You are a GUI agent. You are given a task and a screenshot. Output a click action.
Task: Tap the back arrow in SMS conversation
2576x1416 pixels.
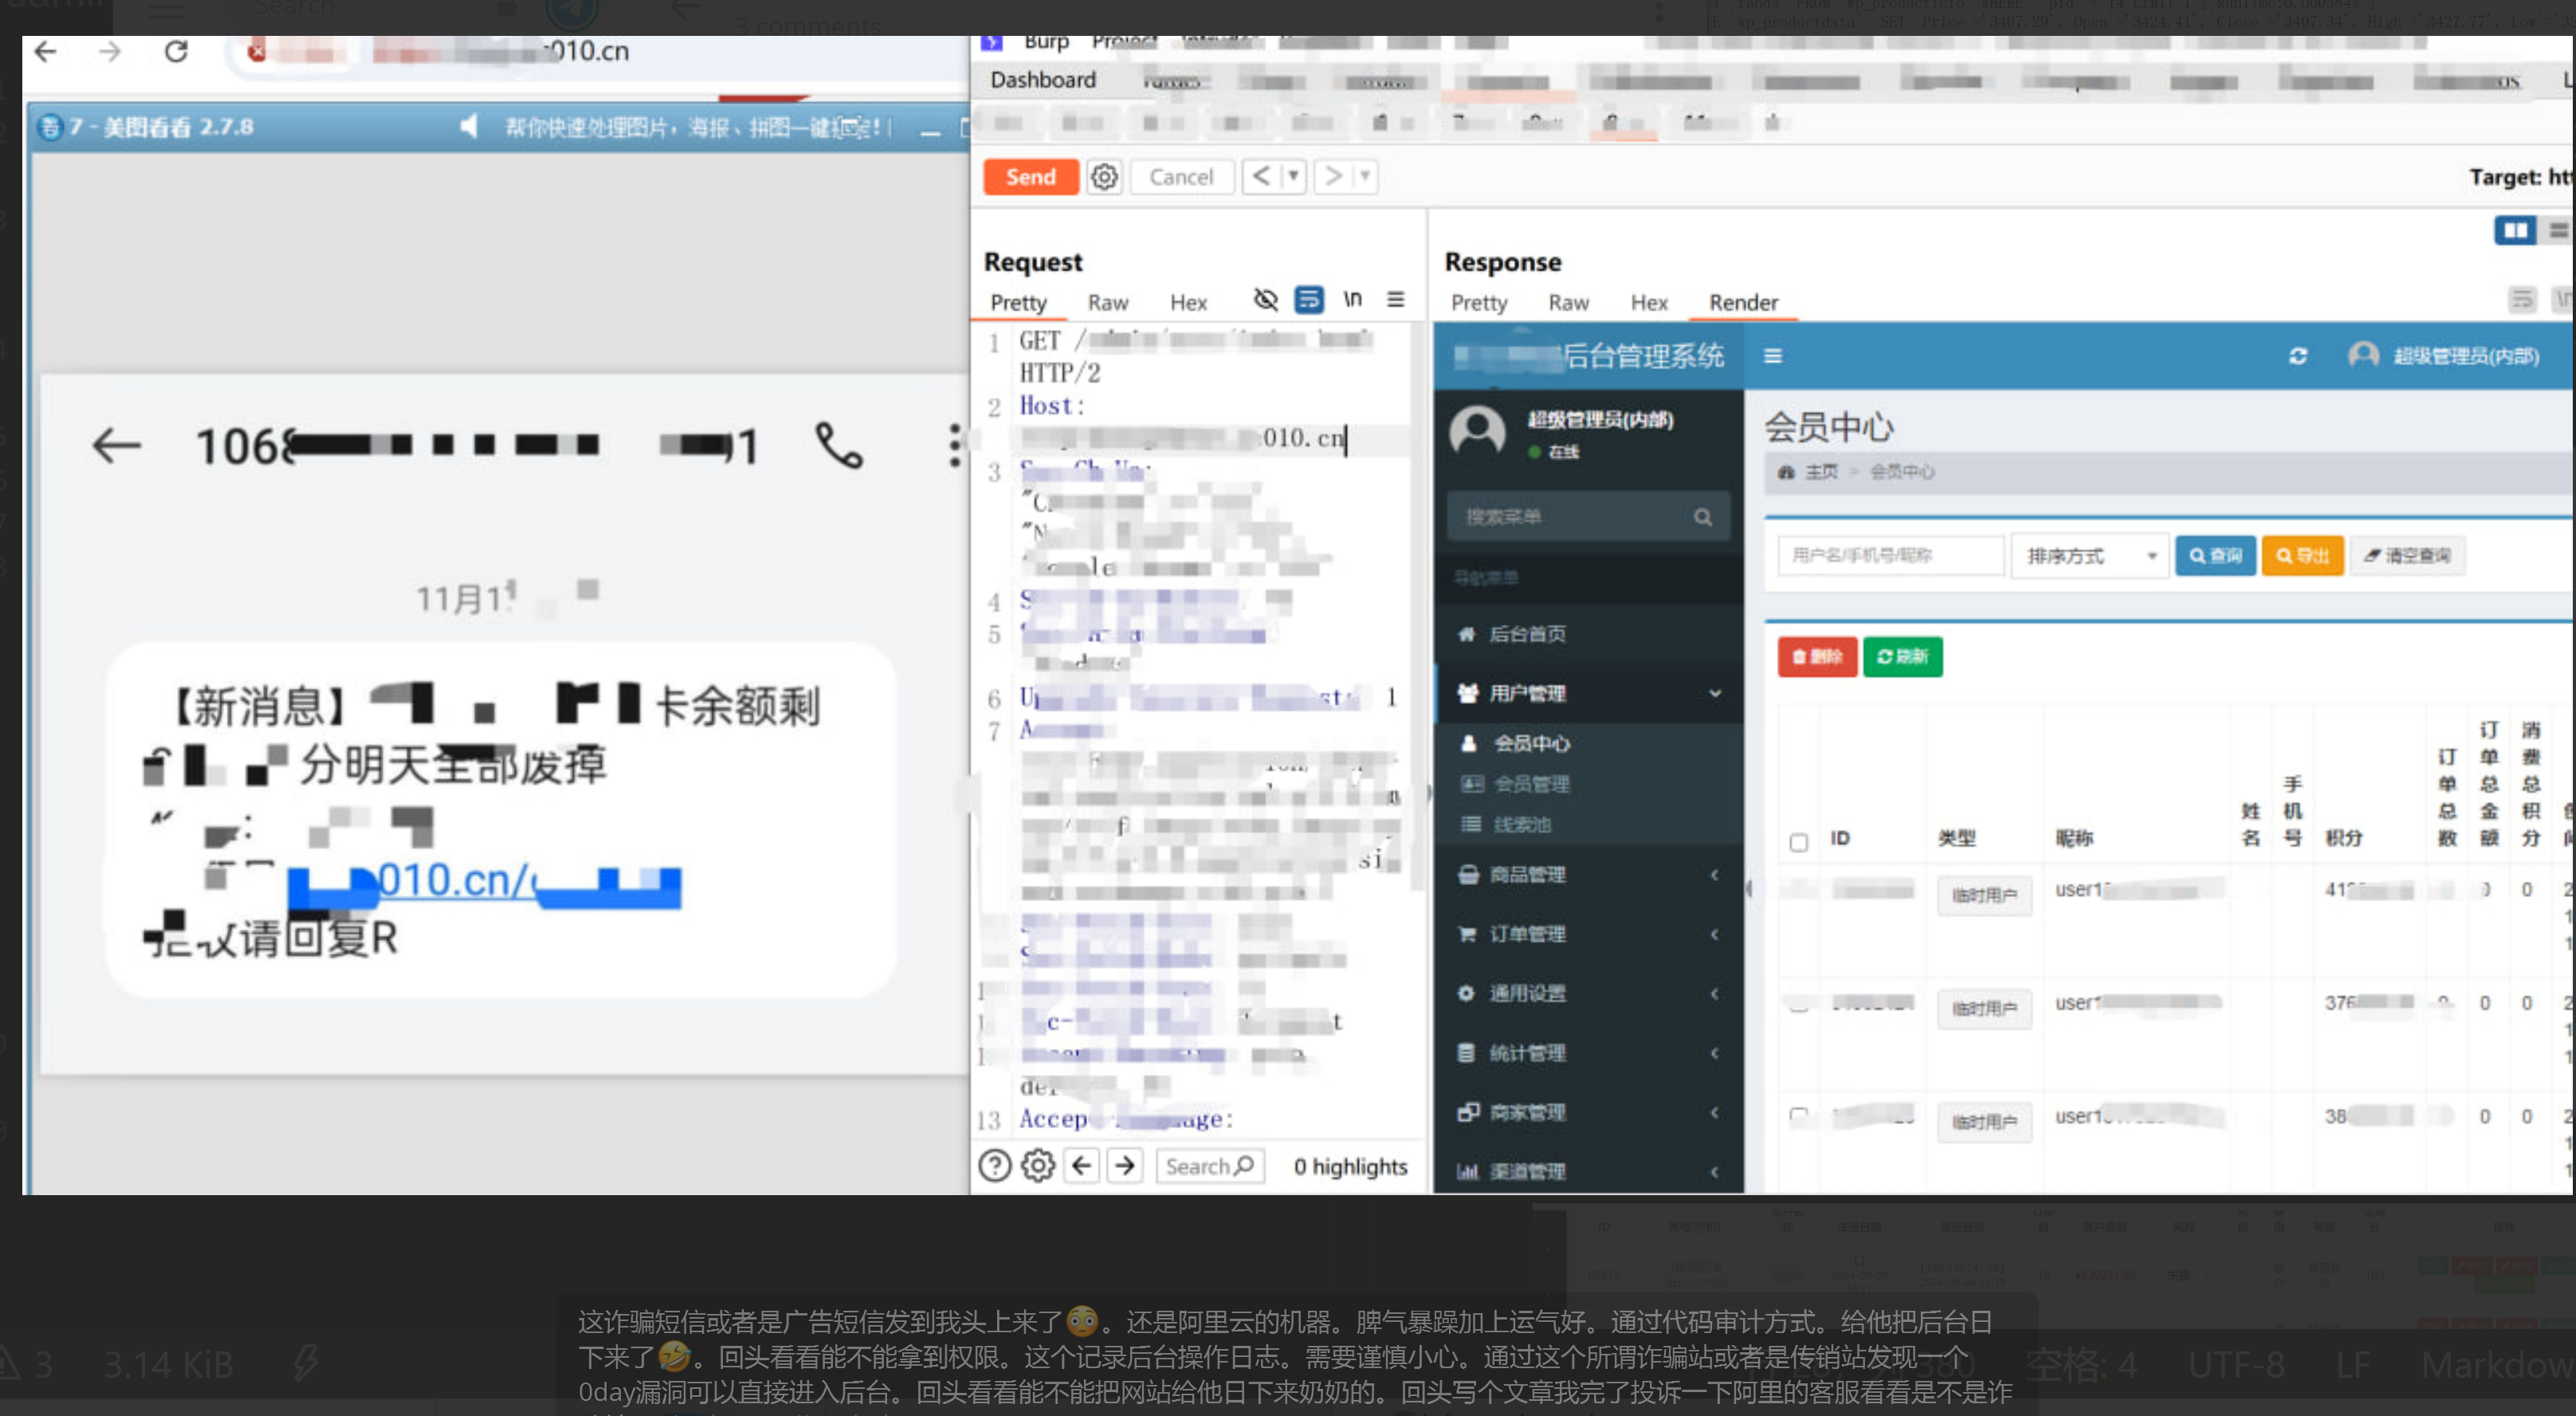tap(116, 445)
